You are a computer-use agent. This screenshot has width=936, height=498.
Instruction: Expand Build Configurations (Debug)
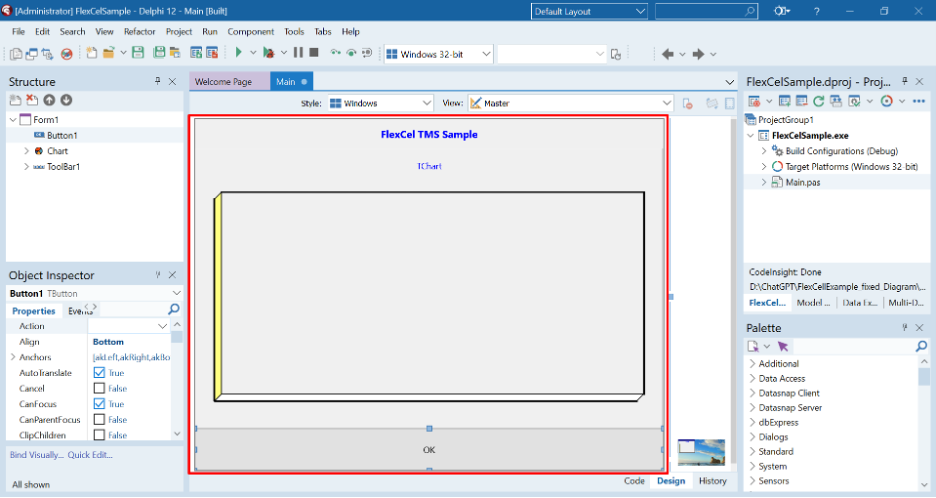point(763,151)
